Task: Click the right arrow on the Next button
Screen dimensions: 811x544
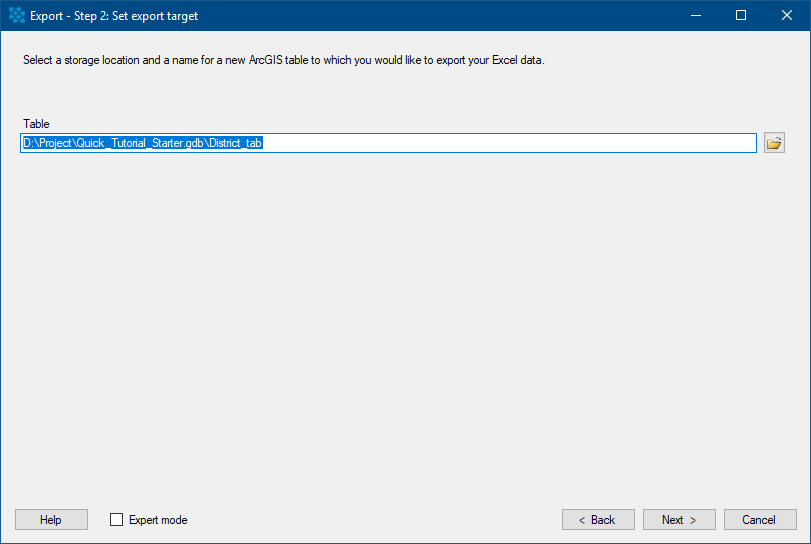Action: [x=693, y=521]
